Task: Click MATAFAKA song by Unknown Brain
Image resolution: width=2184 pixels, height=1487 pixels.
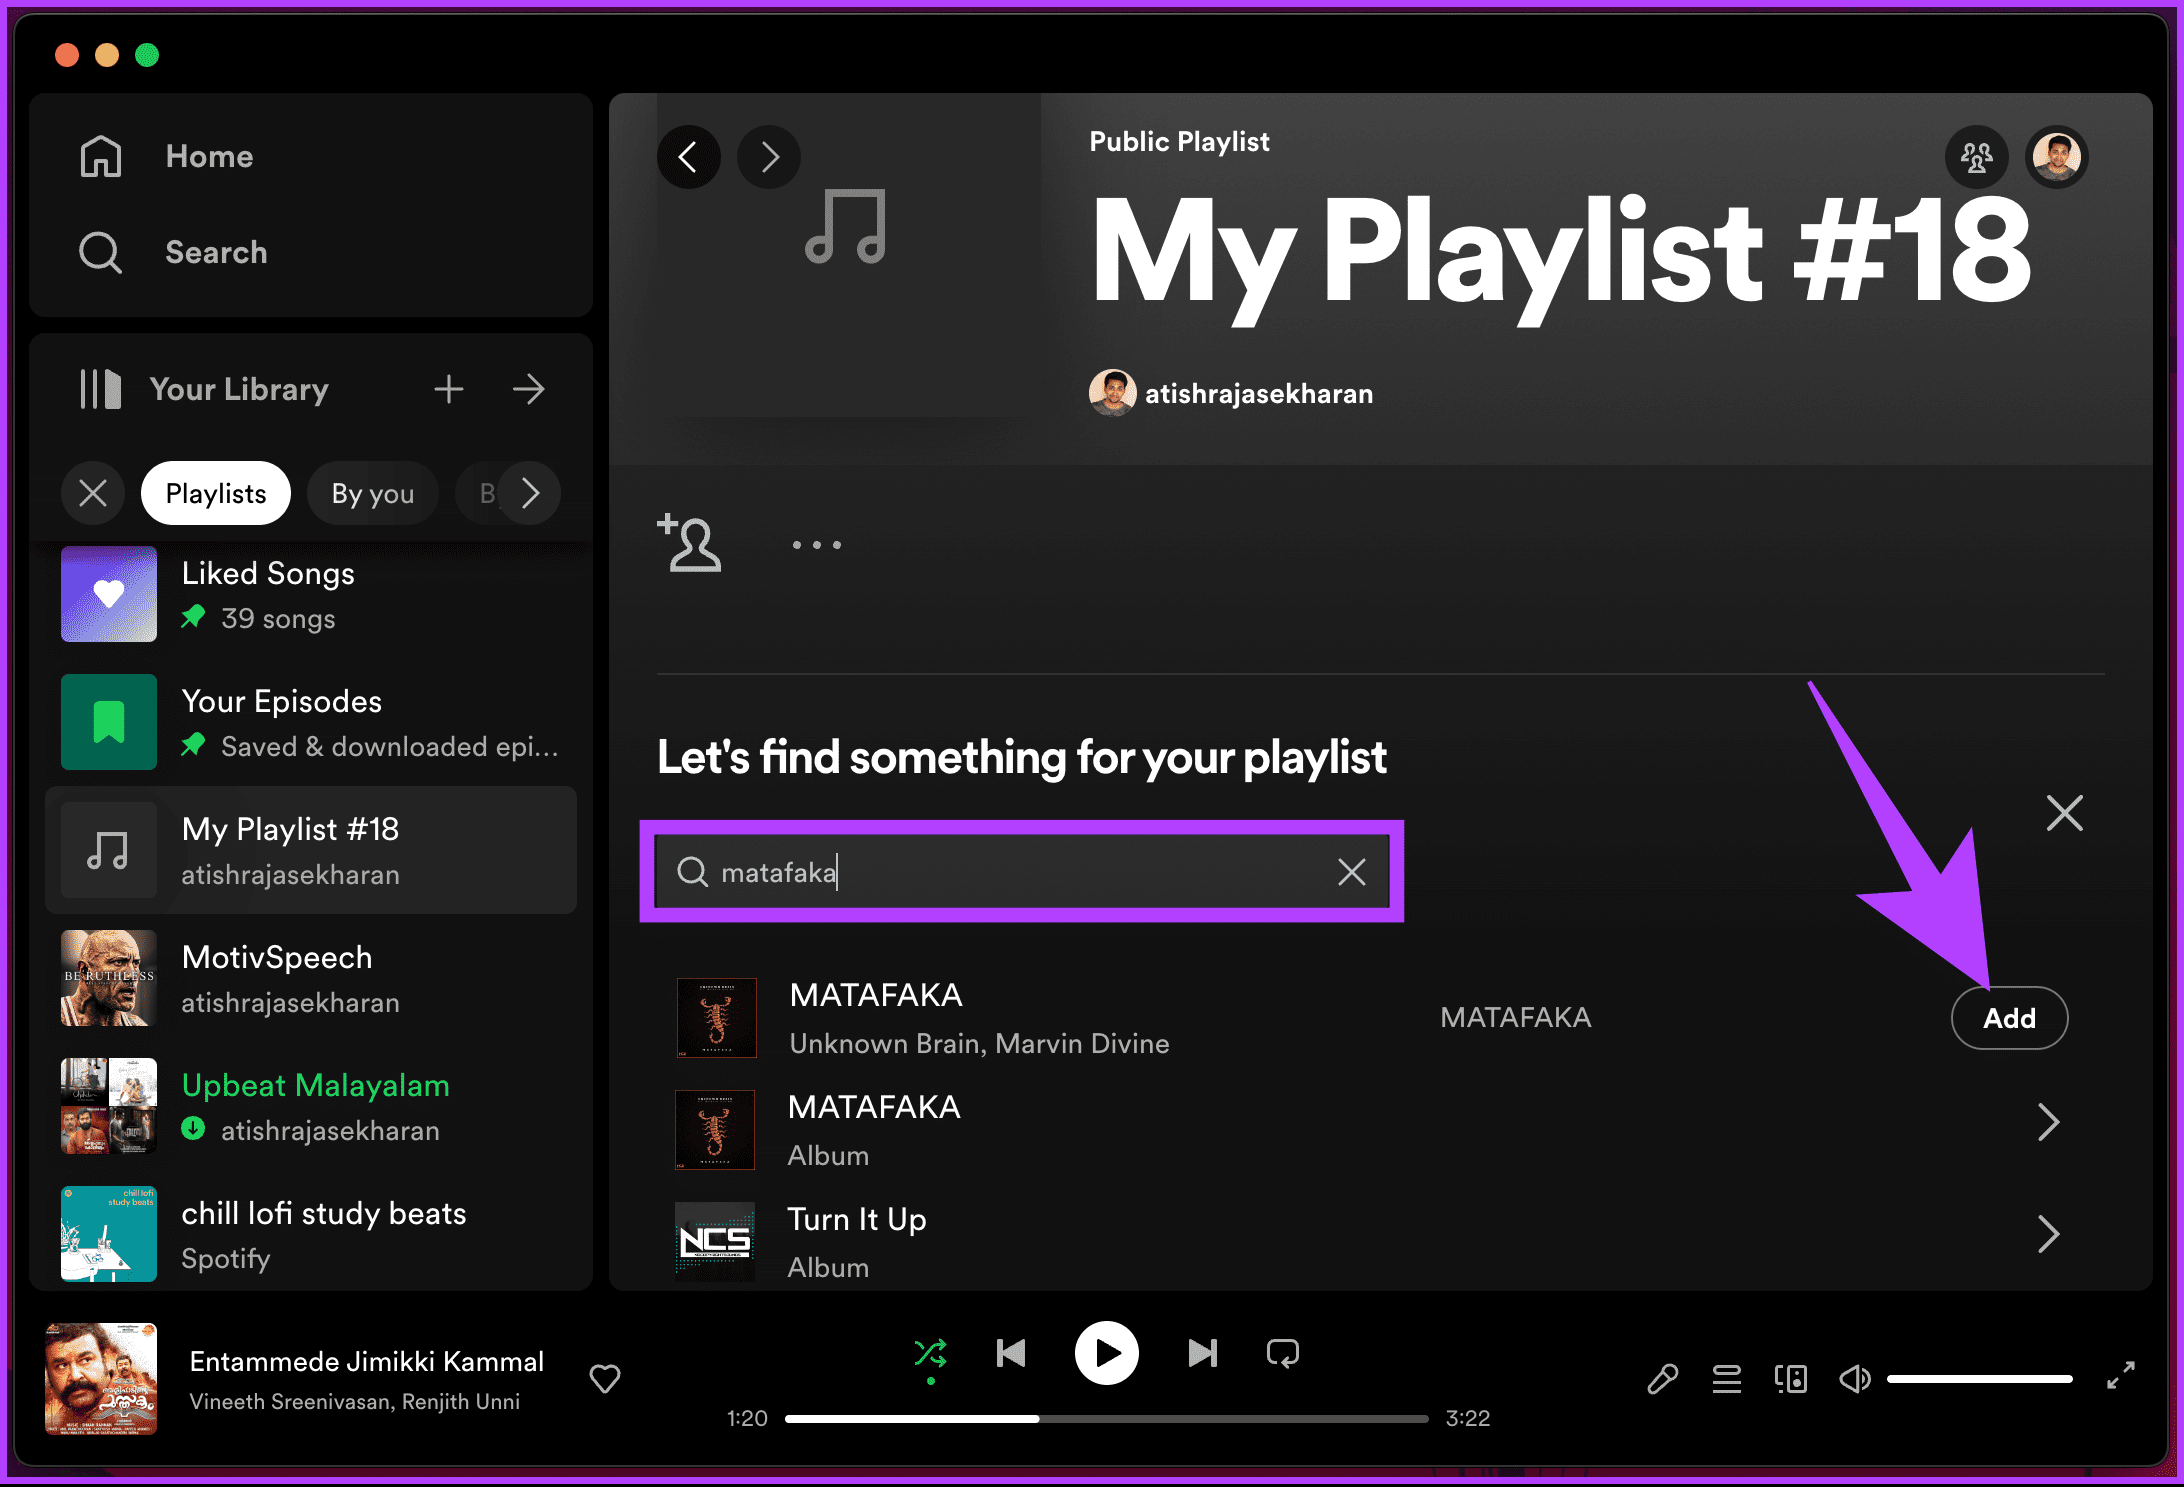Action: (x=876, y=995)
